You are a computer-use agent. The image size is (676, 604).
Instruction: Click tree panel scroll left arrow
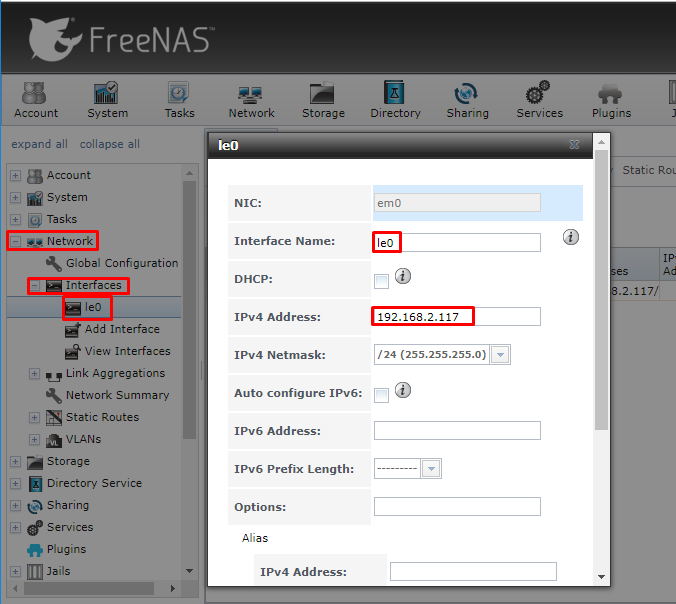click(16, 588)
